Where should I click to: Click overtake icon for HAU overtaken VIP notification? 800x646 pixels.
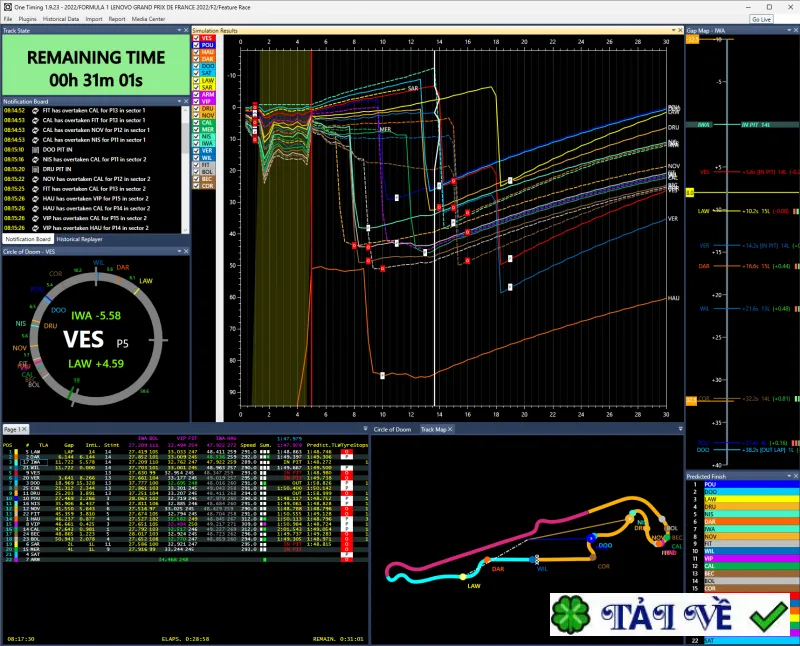click(x=35, y=198)
